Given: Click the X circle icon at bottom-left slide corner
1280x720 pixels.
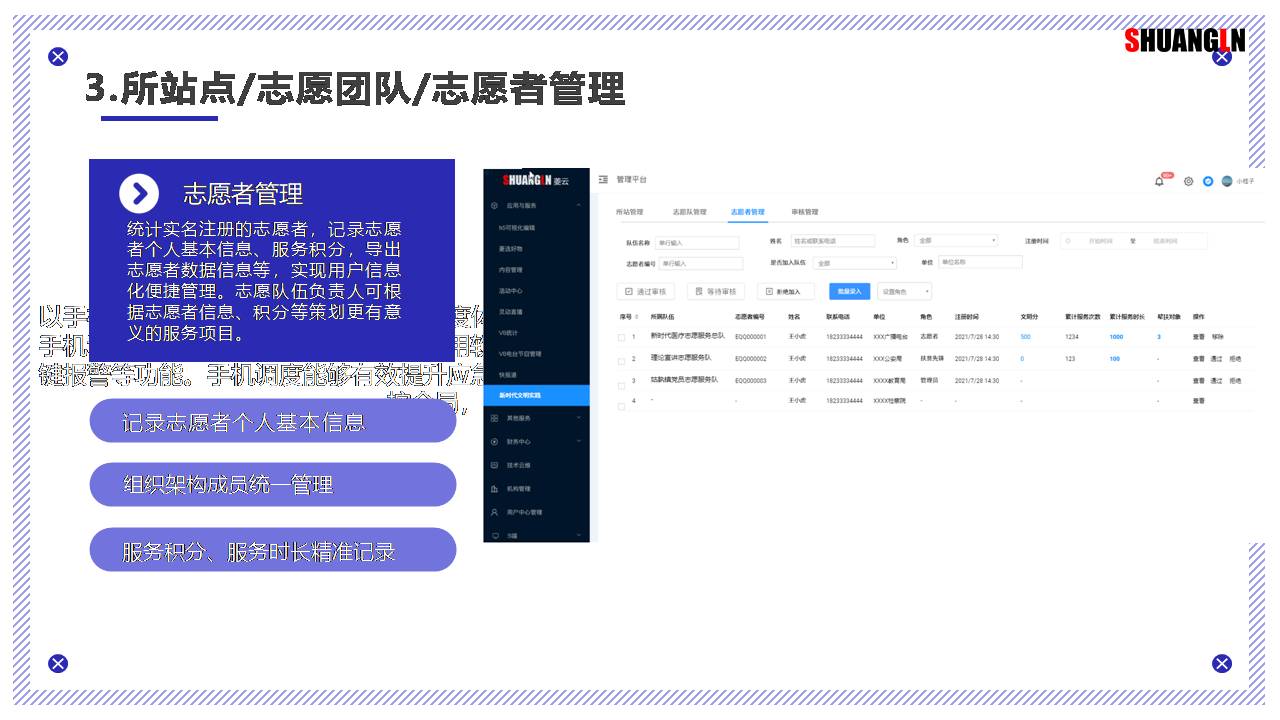Looking at the screenshot, I should [x=58, y=664].
